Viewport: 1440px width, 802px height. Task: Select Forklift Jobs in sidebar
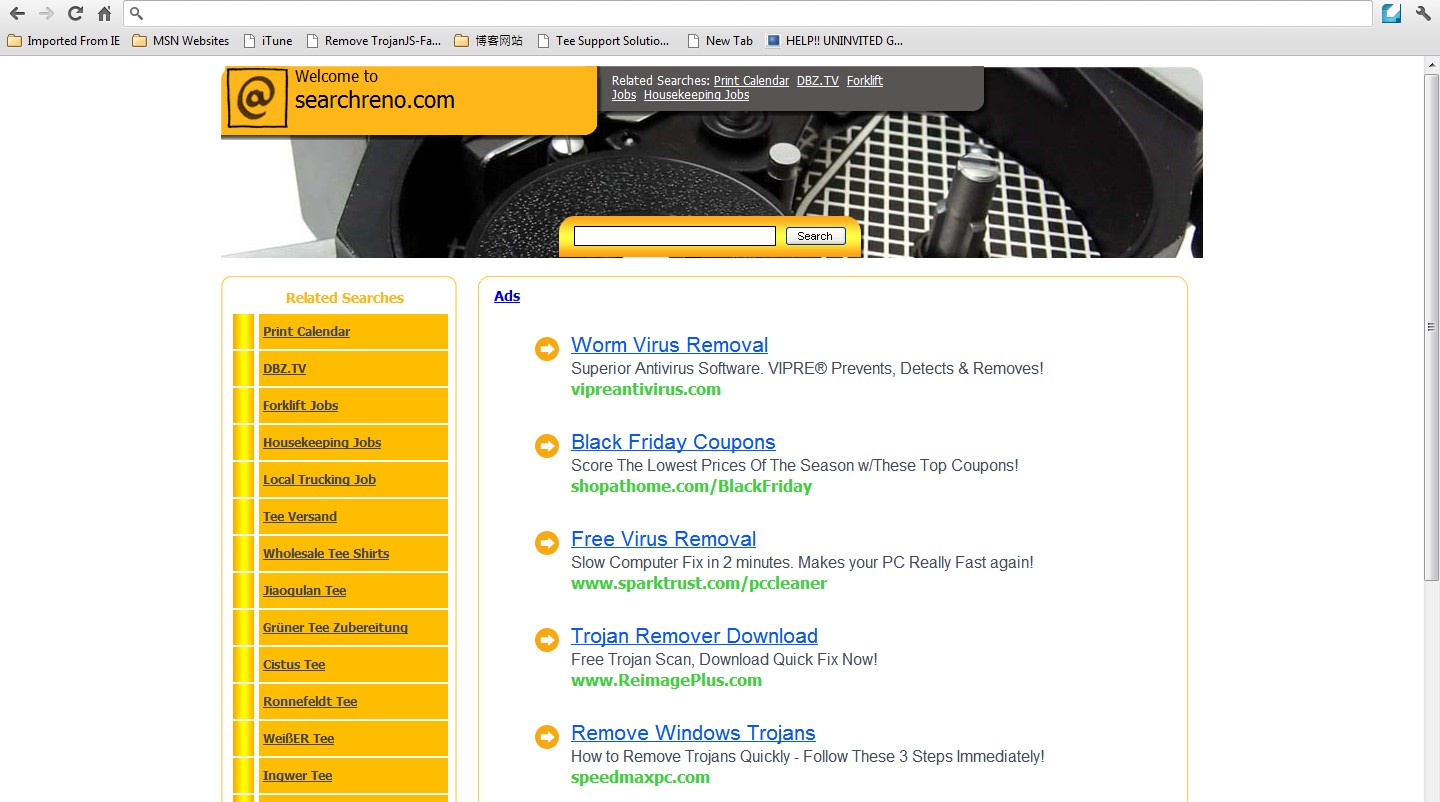pos(300,406)
